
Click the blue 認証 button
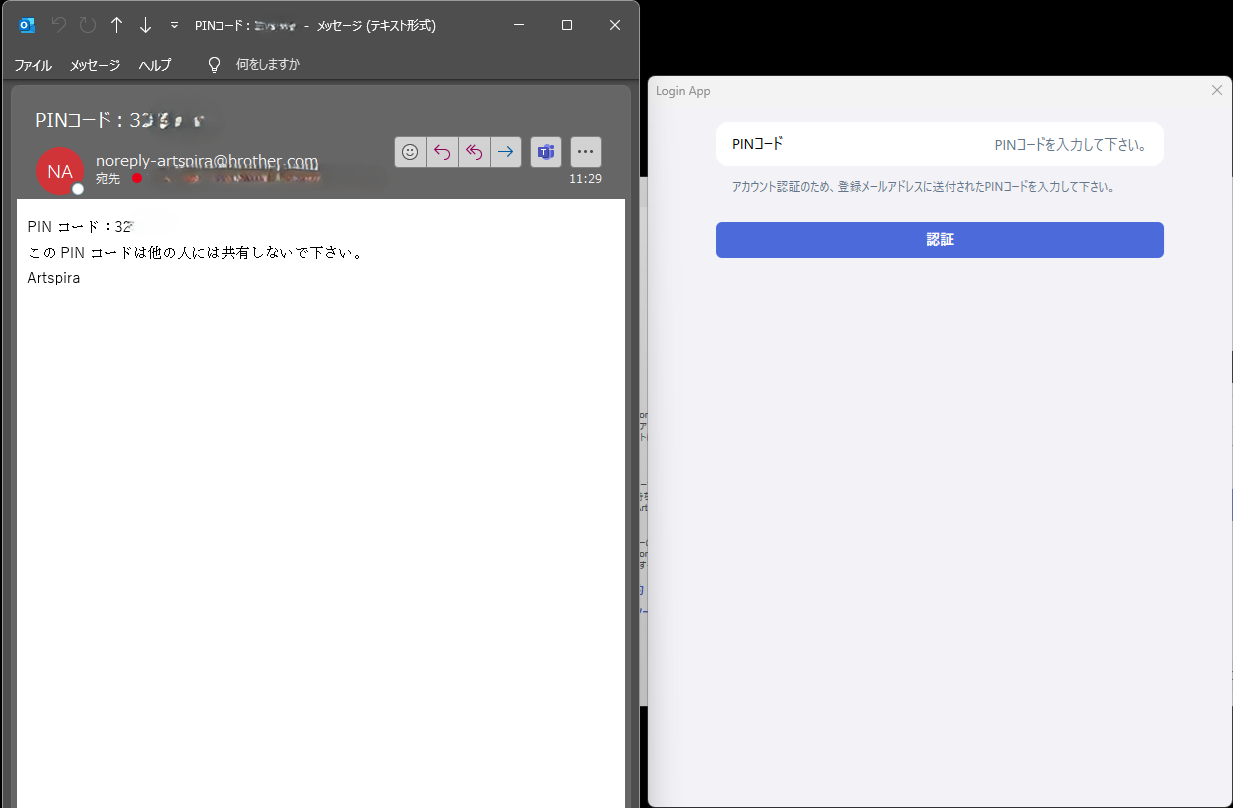tap(940, 240)
